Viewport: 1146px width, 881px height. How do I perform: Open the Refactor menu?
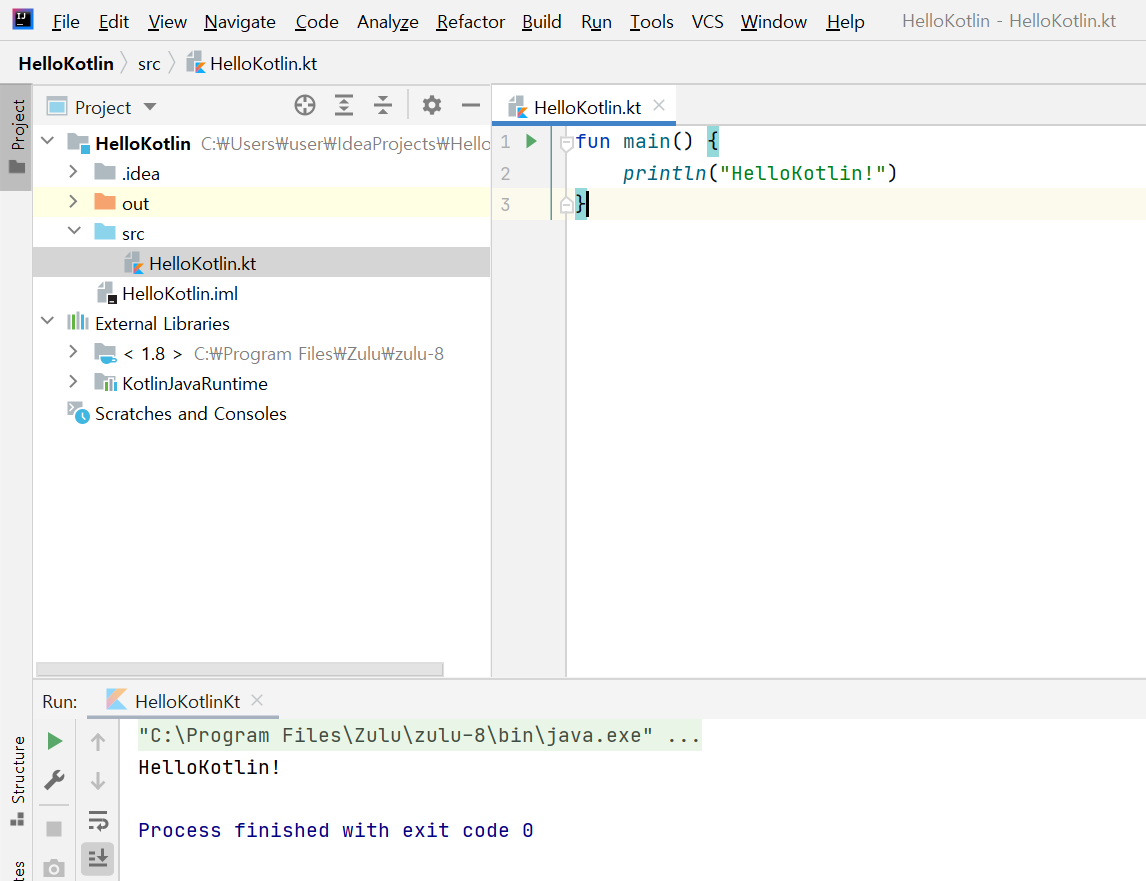470,22
